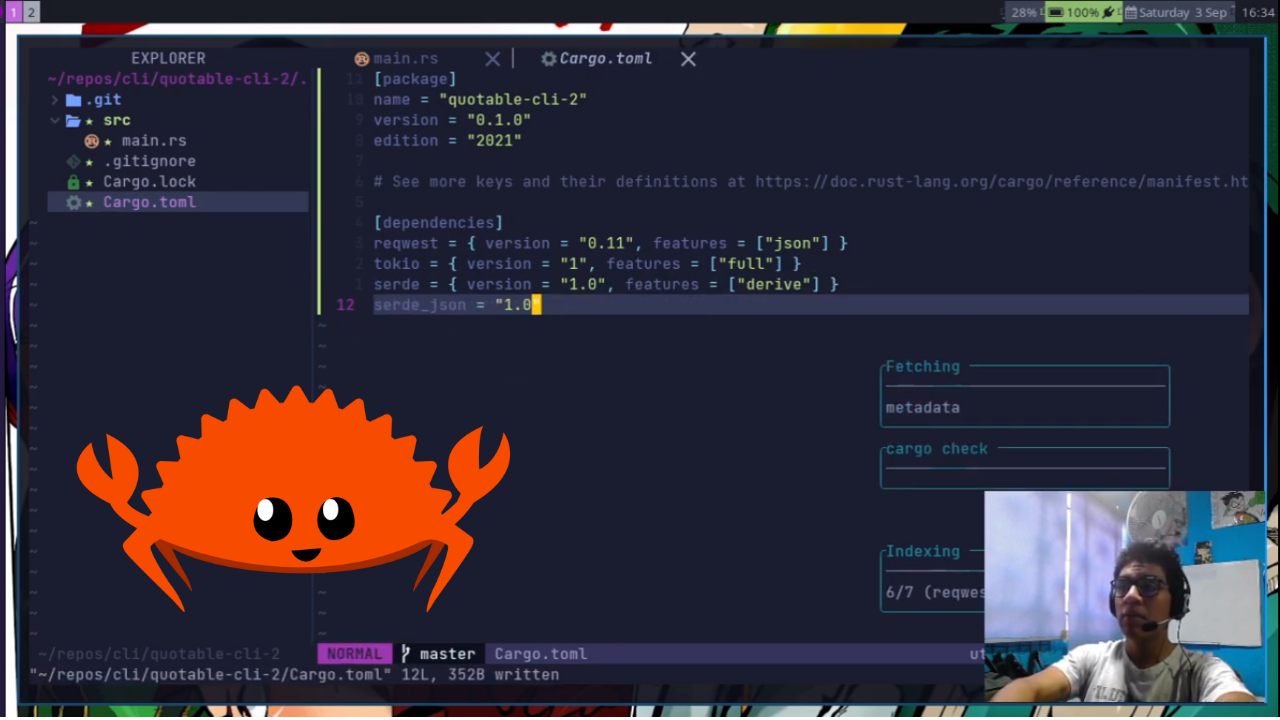This screenshot has height=720, width=1280.
Task: Click the Cargo.toml filename in the statusline
Action: (x=541, y=654)
